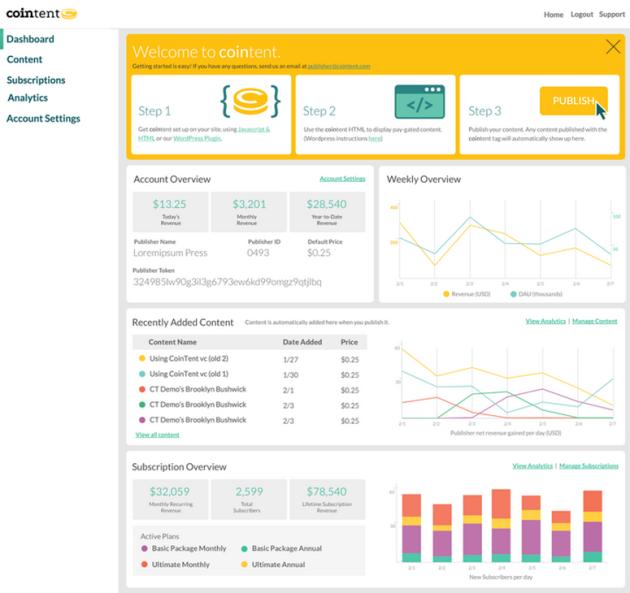Click the 2,599 Total Subscribers tile
630x593 pixels.
249,499
